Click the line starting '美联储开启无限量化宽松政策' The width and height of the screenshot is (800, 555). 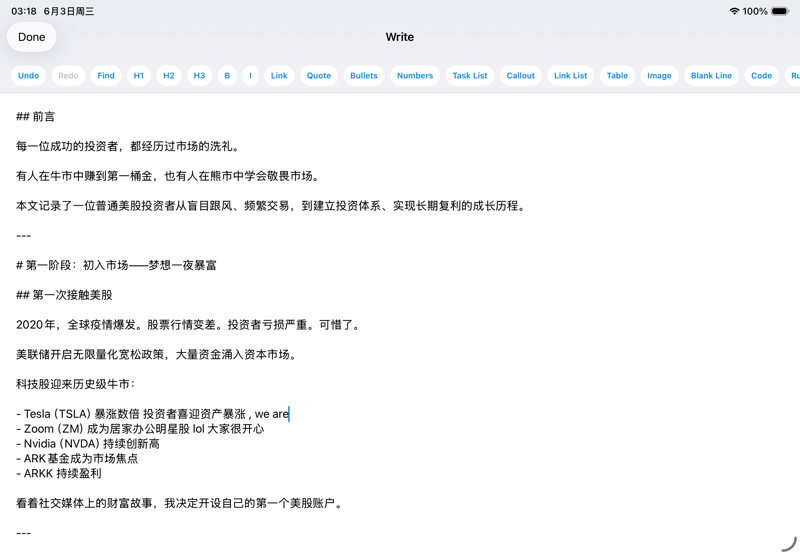coord(157,354)
